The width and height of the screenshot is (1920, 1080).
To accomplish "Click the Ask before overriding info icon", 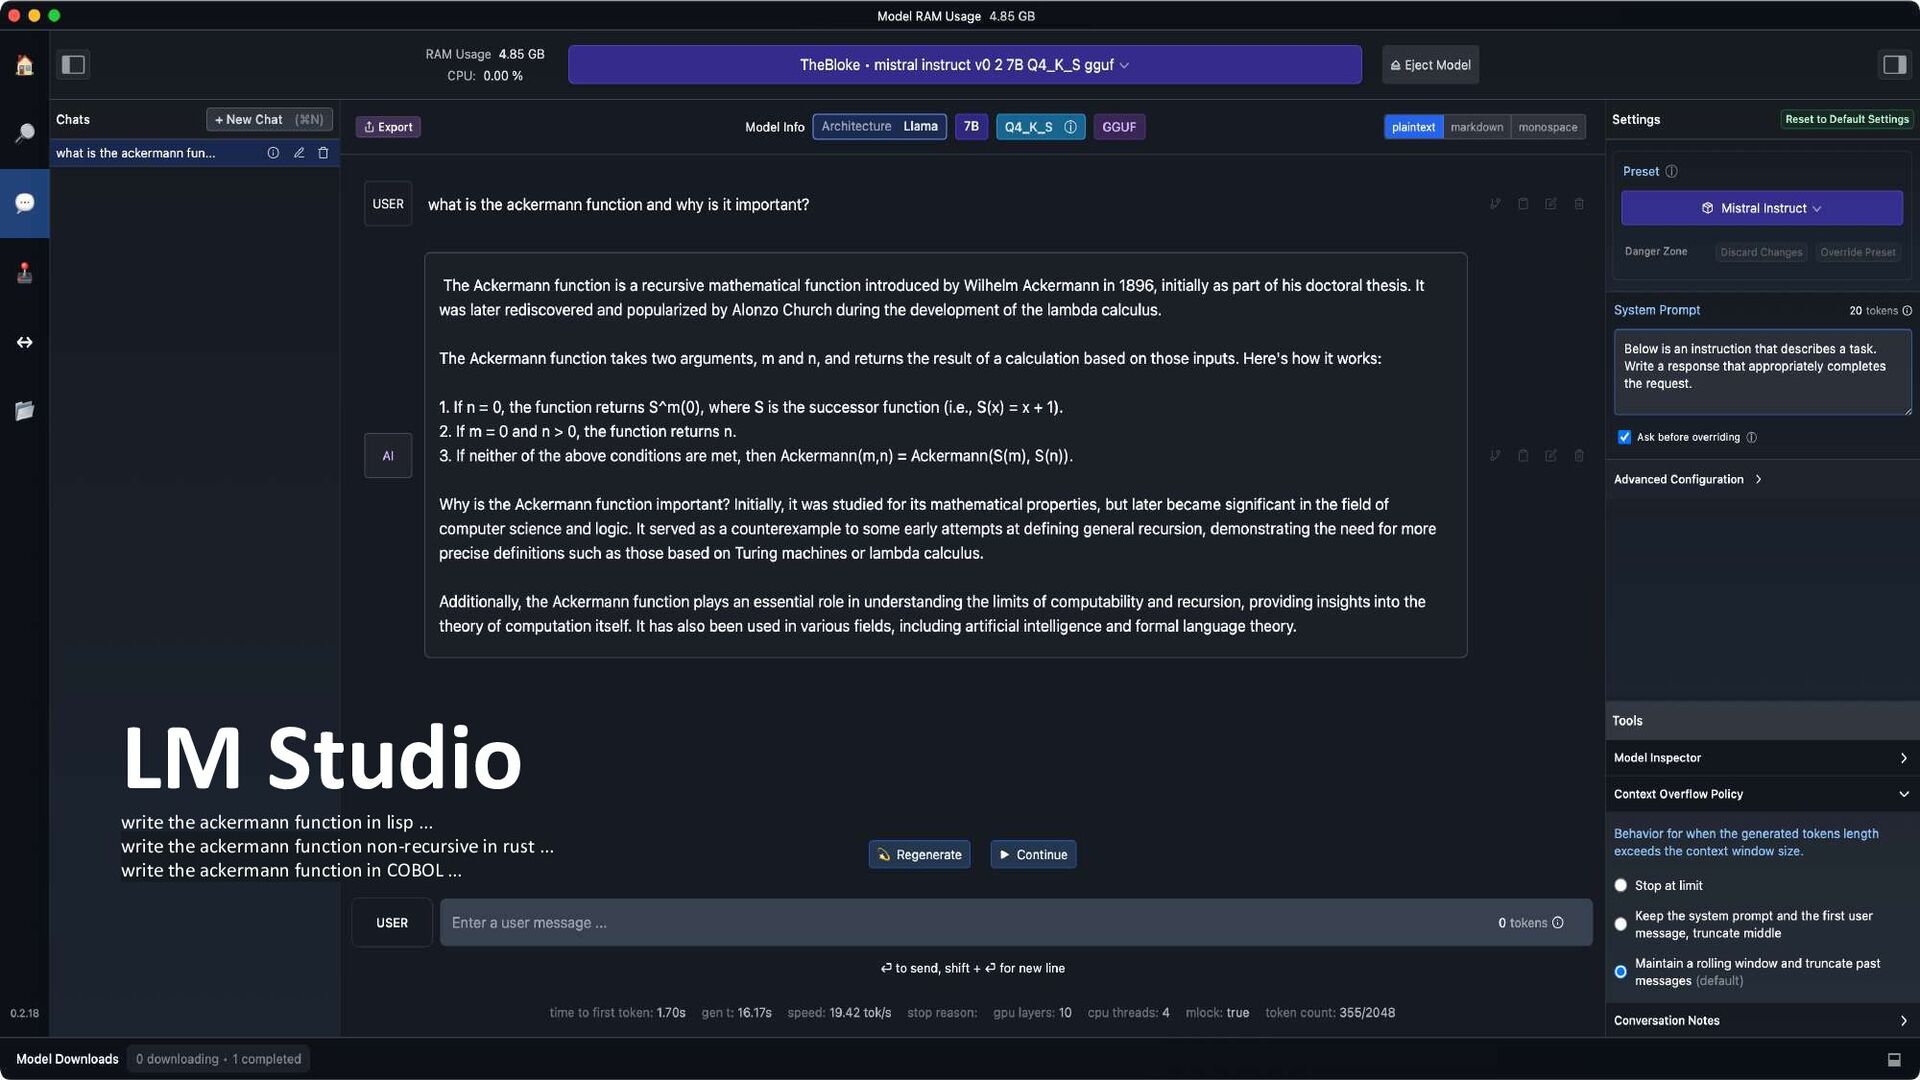I will pos(1751,438).
